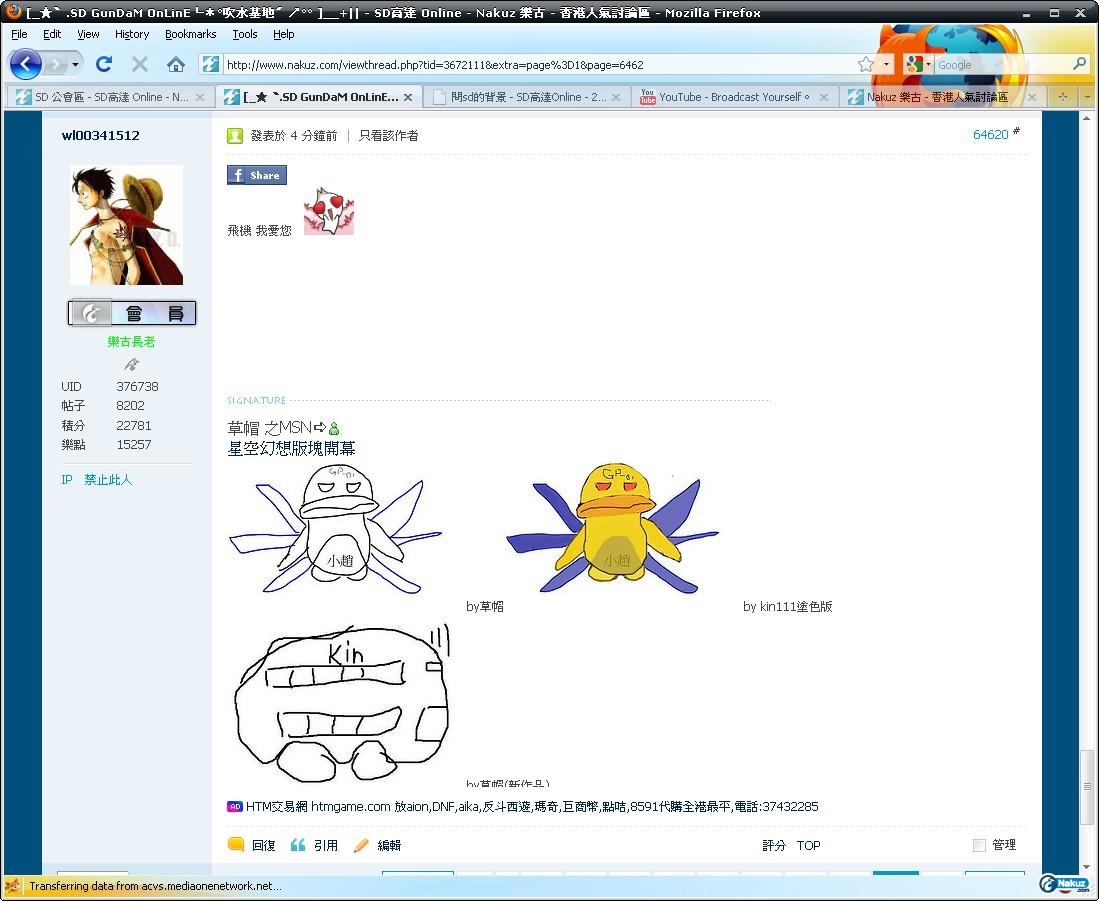Open the list all tabs dropdown
The height and width of the screenshot is (901, 1099).
(x=1087, y=97)
